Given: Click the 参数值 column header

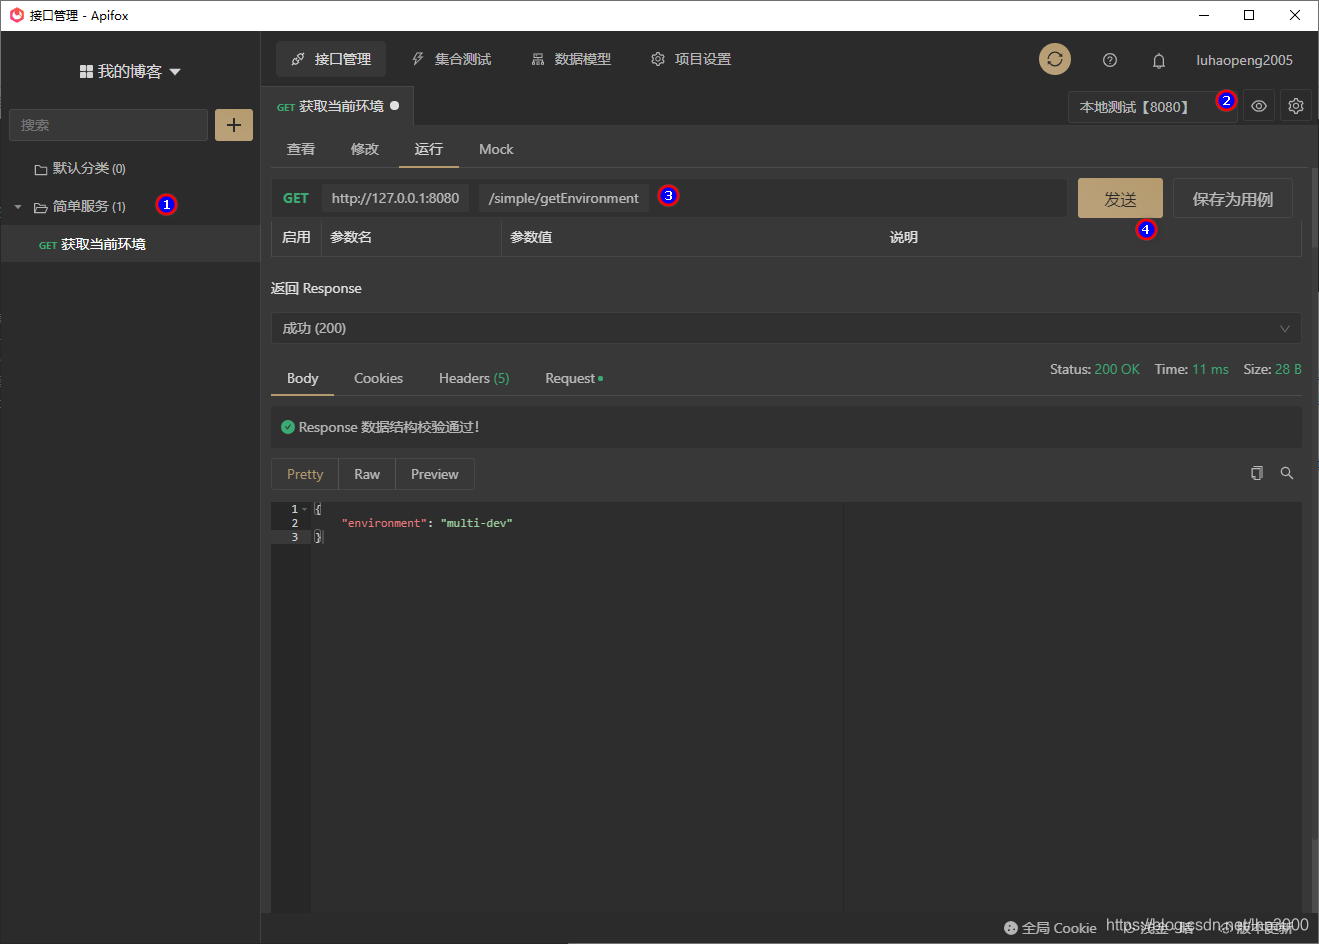Looking at the screenshot, I should pyautogui.click(x=531, y=237).
